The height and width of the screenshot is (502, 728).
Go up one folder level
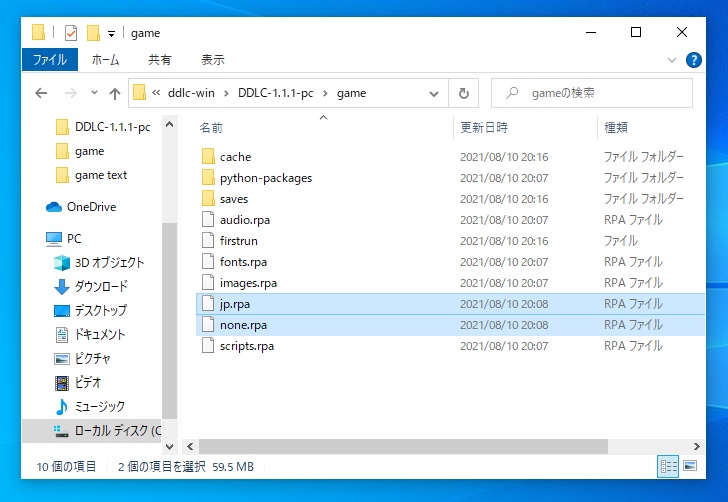point(115,93)
